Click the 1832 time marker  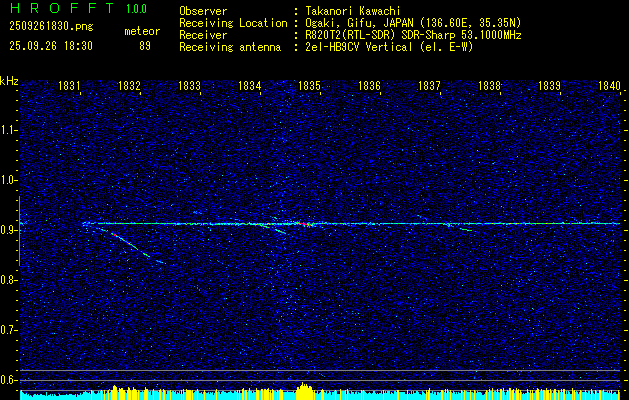129,85
